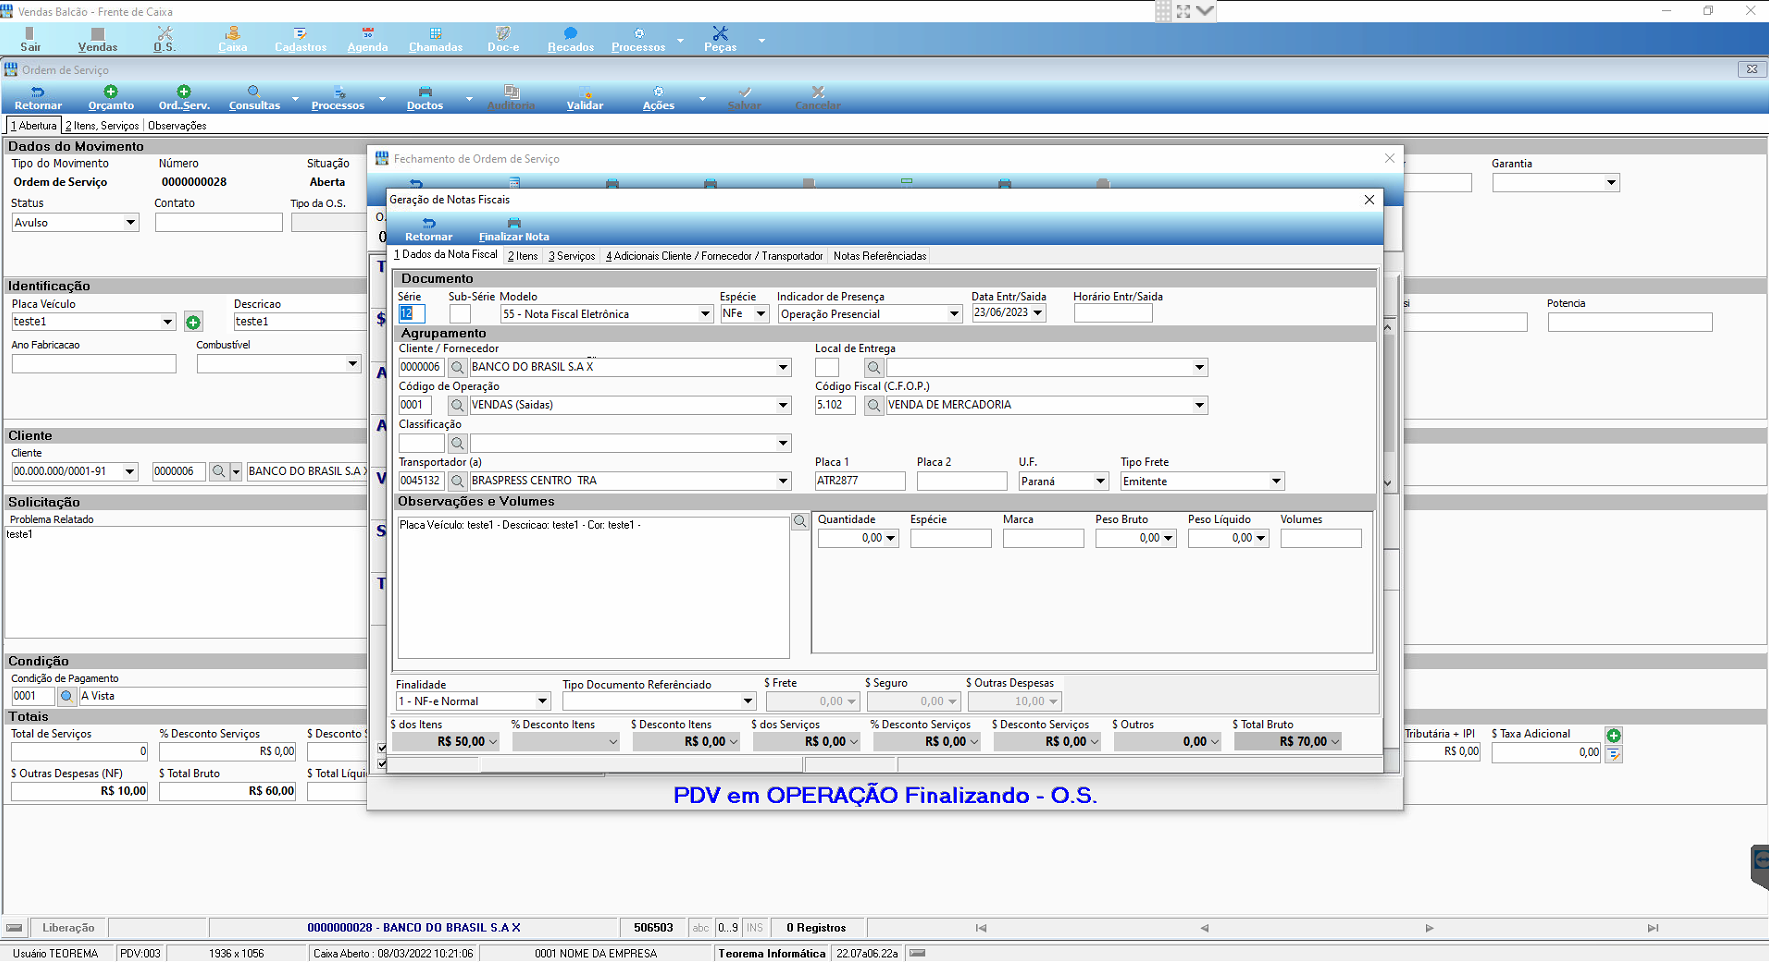1769x962 pixels.
Task: Open the Garantia dropdown
Action: point(1611,183)
